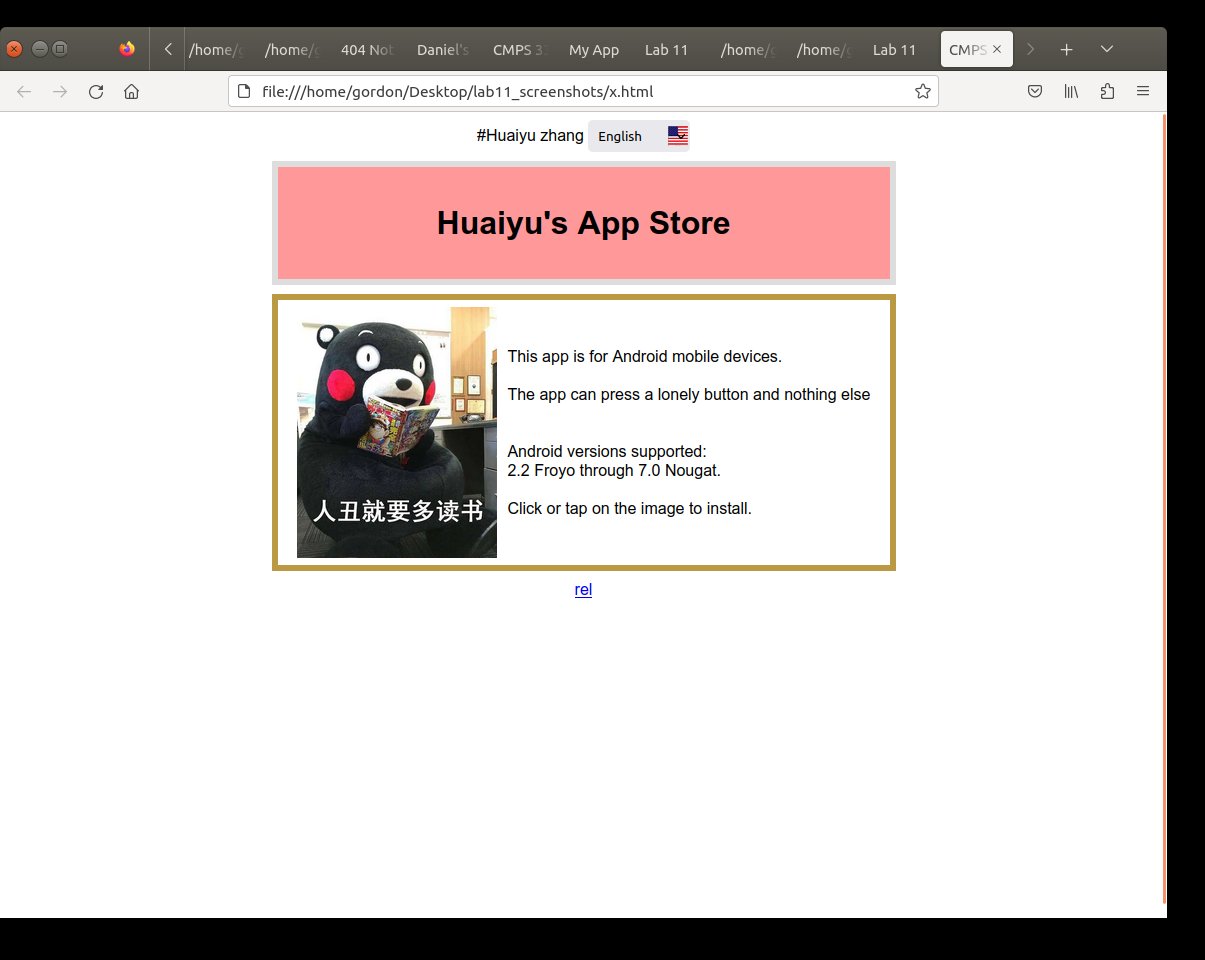1205x960 pixels.
Task: Open the English language selector
Action: coord(638,136)
